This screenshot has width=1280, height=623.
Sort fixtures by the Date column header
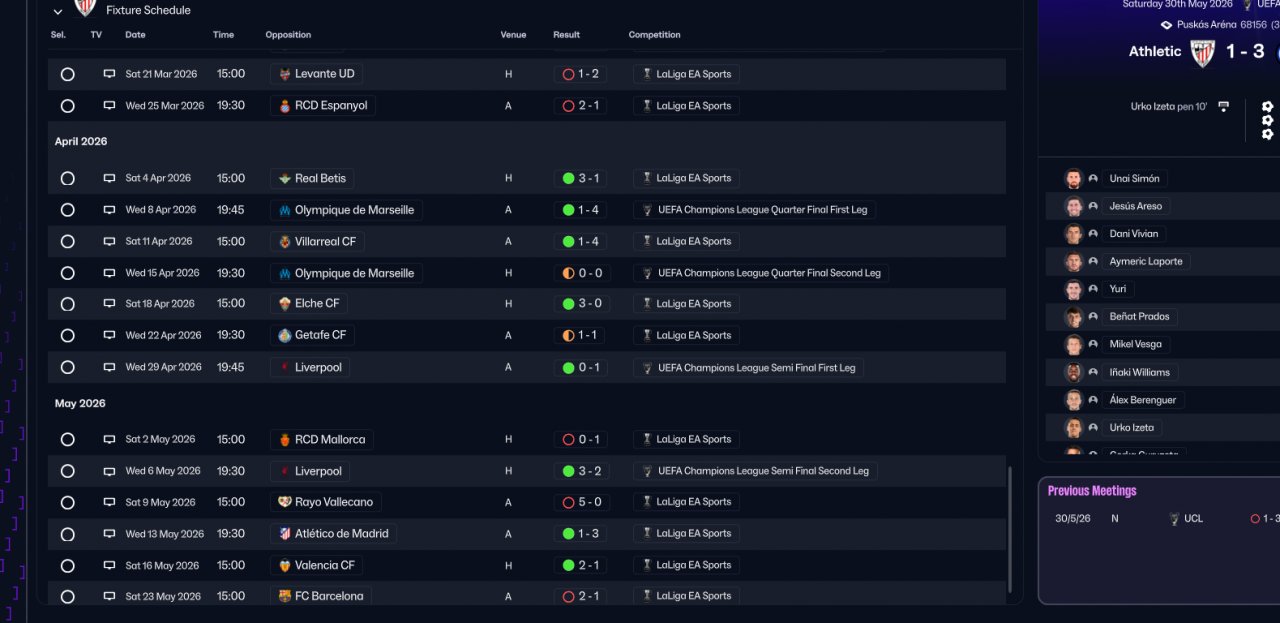(135, 35)
